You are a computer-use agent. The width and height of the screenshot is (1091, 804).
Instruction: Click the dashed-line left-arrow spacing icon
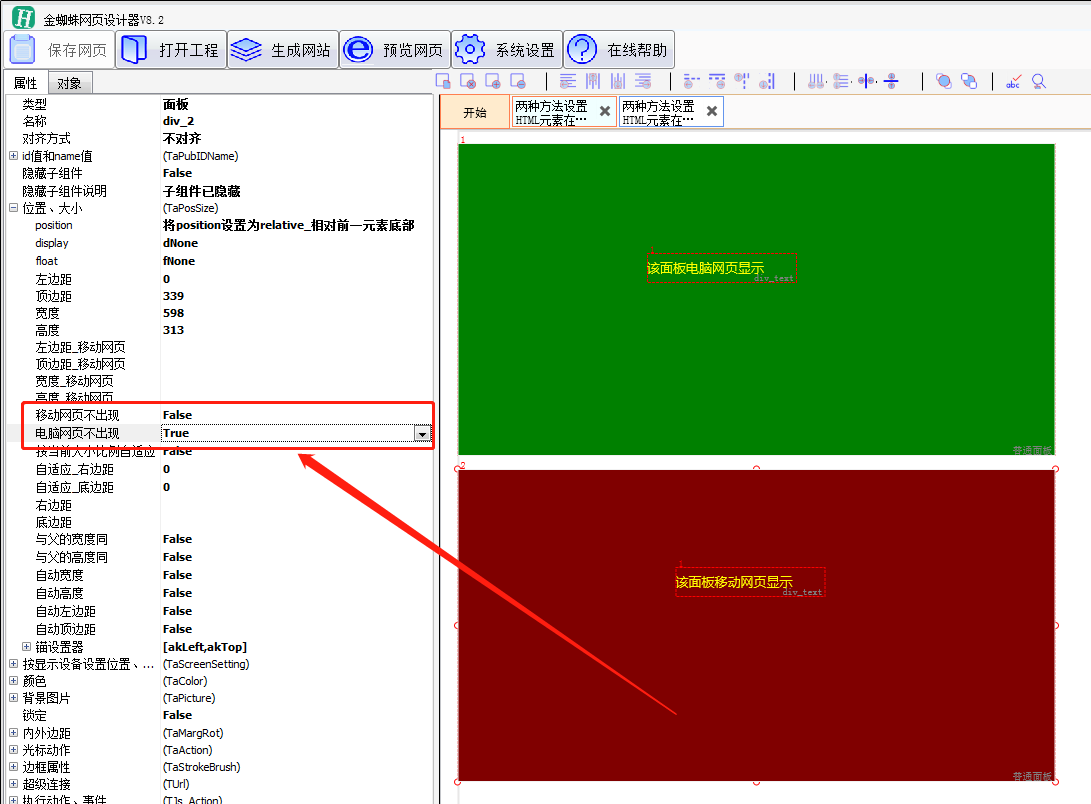click(691, 81)
